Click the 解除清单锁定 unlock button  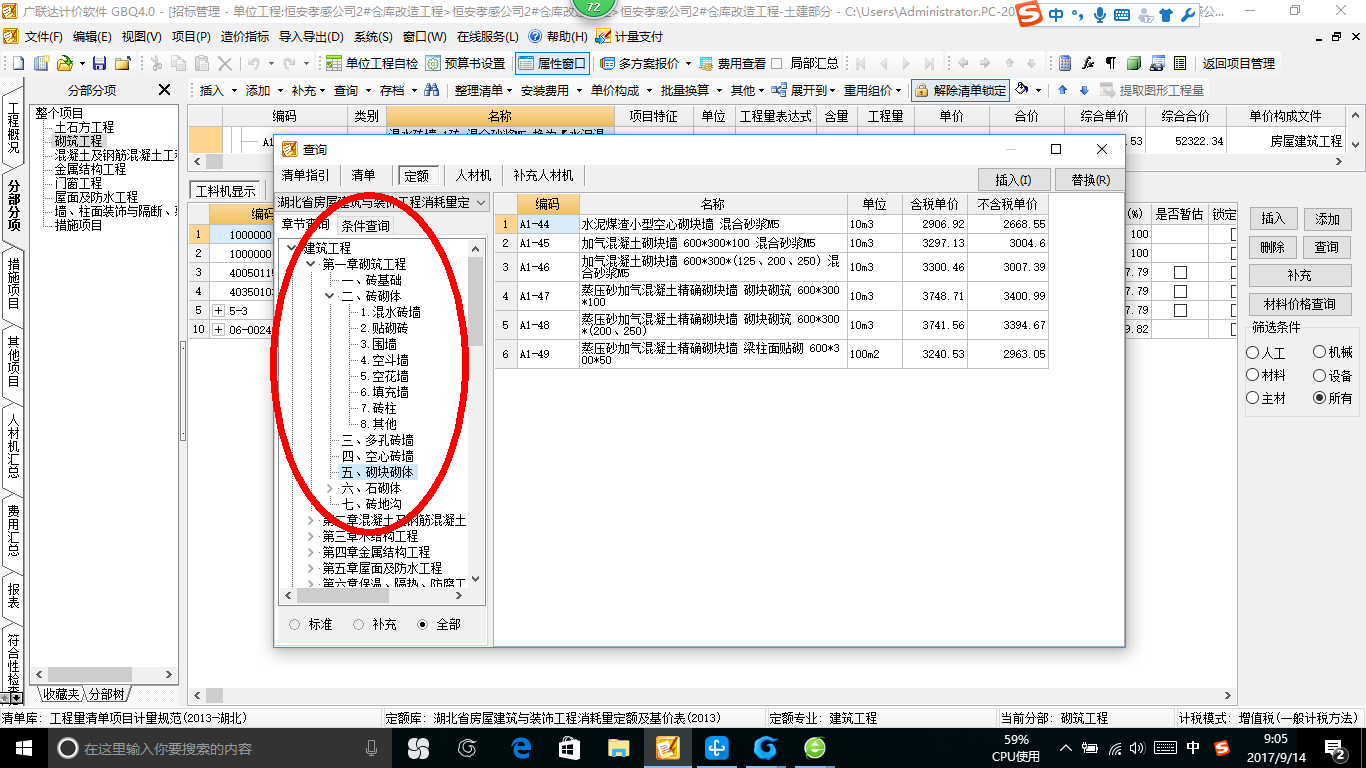(x=960, y=90)
